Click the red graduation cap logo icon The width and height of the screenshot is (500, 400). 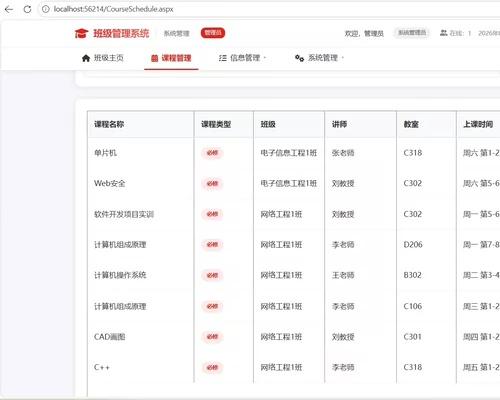(81, 33)
